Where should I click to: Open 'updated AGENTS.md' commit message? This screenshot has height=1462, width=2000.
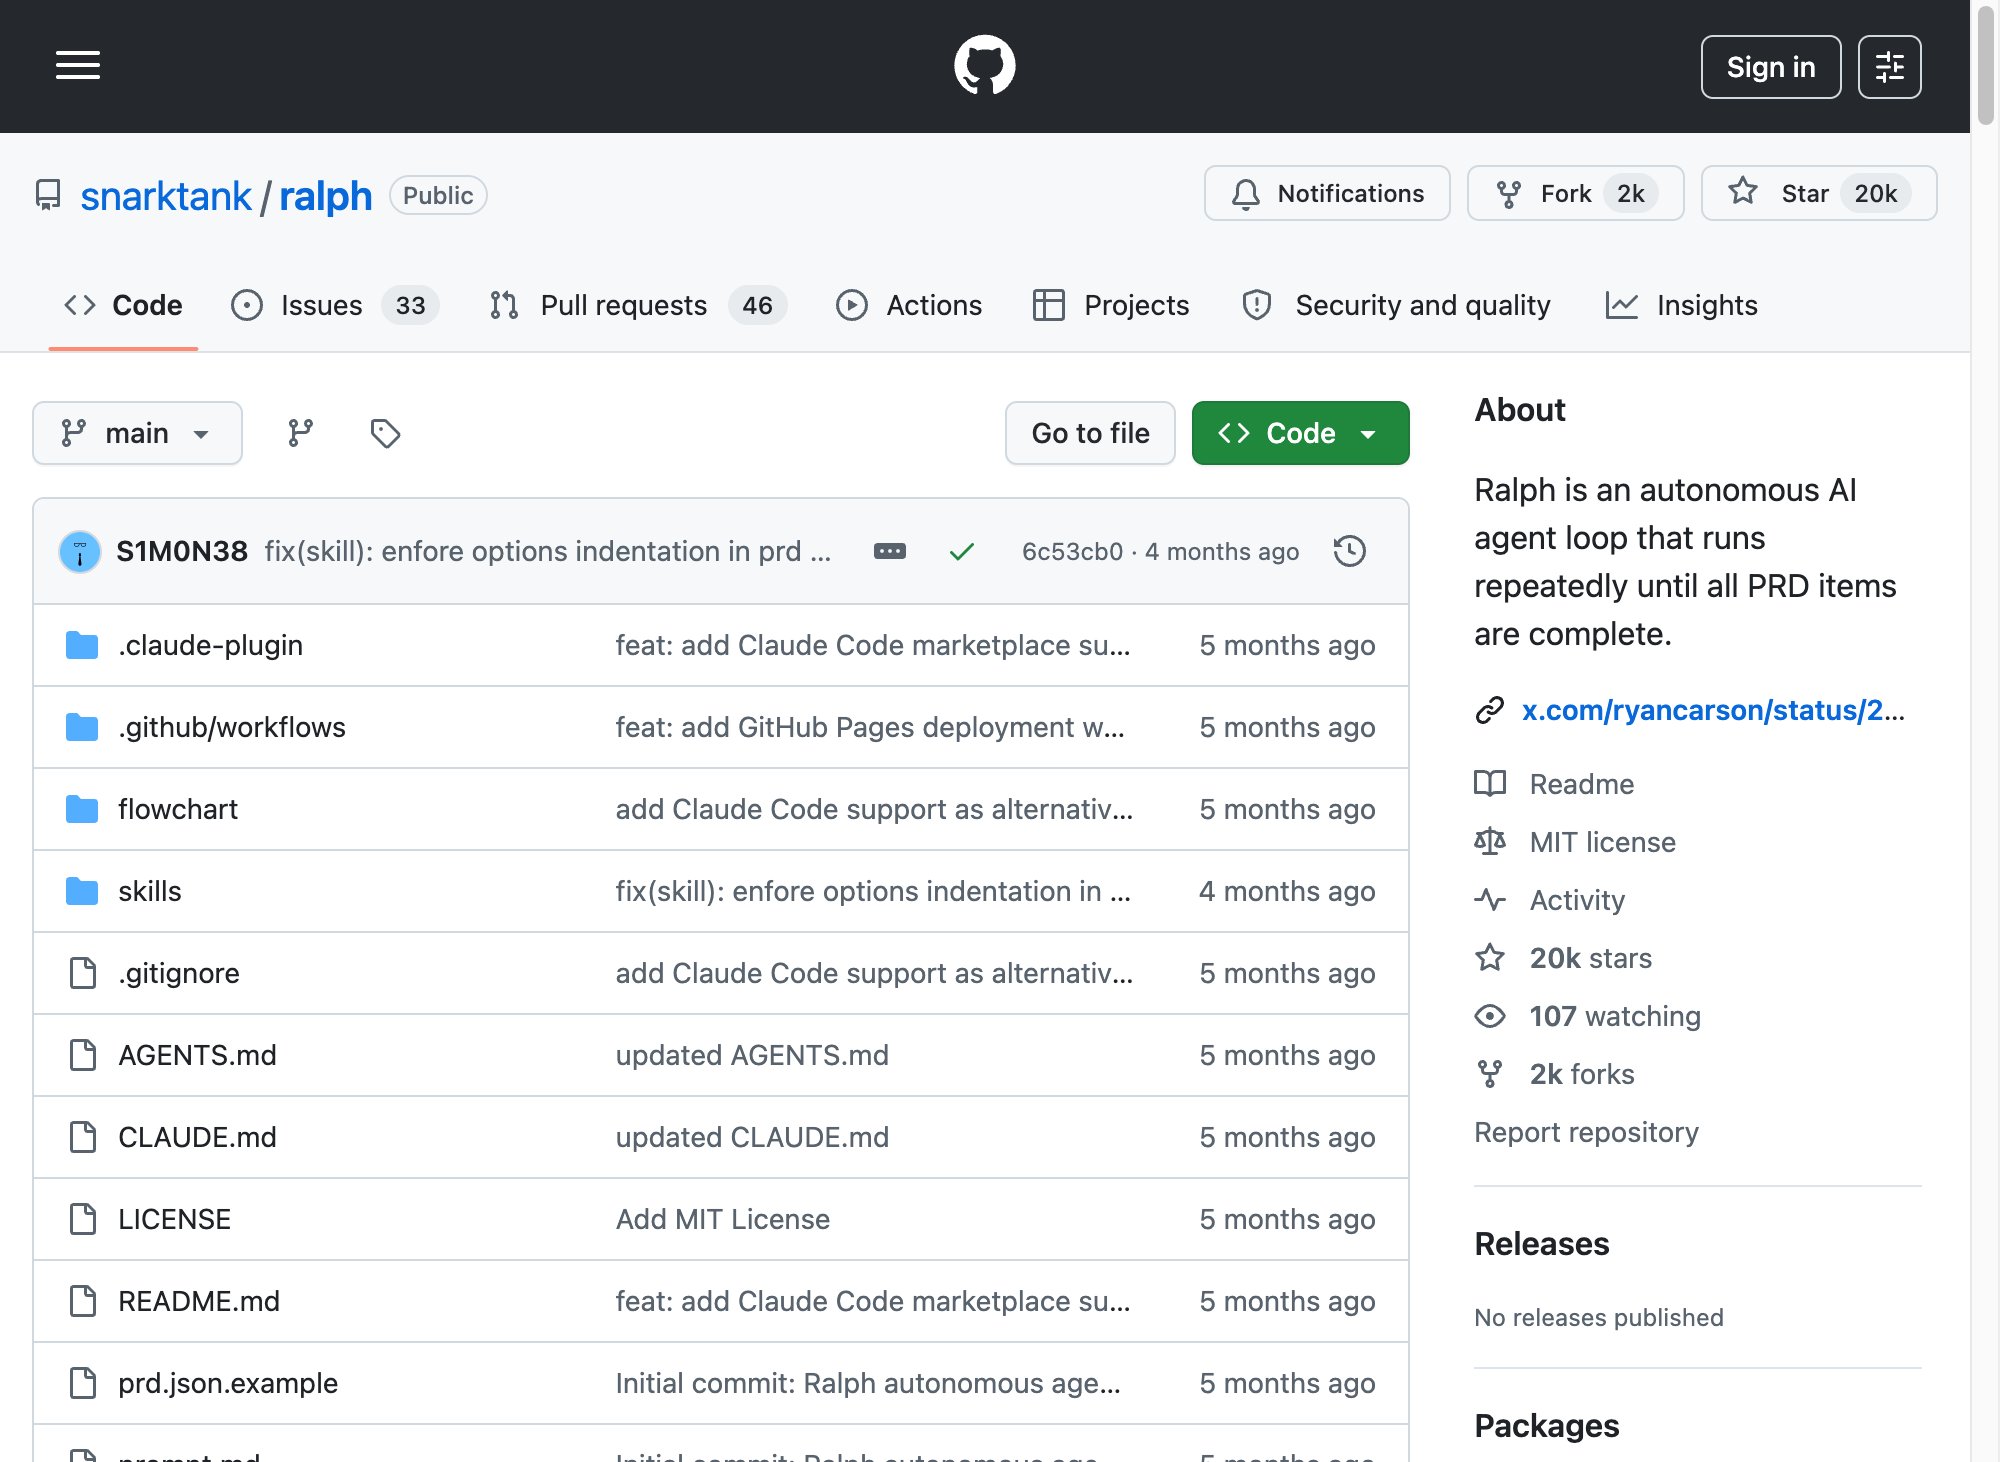point(752,1055)
